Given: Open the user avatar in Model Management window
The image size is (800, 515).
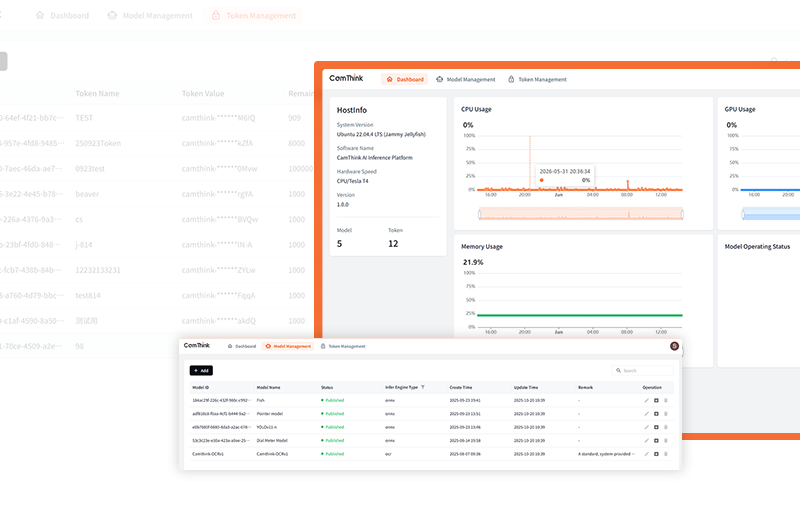Looking at the screenshot, I should [674, 346].
